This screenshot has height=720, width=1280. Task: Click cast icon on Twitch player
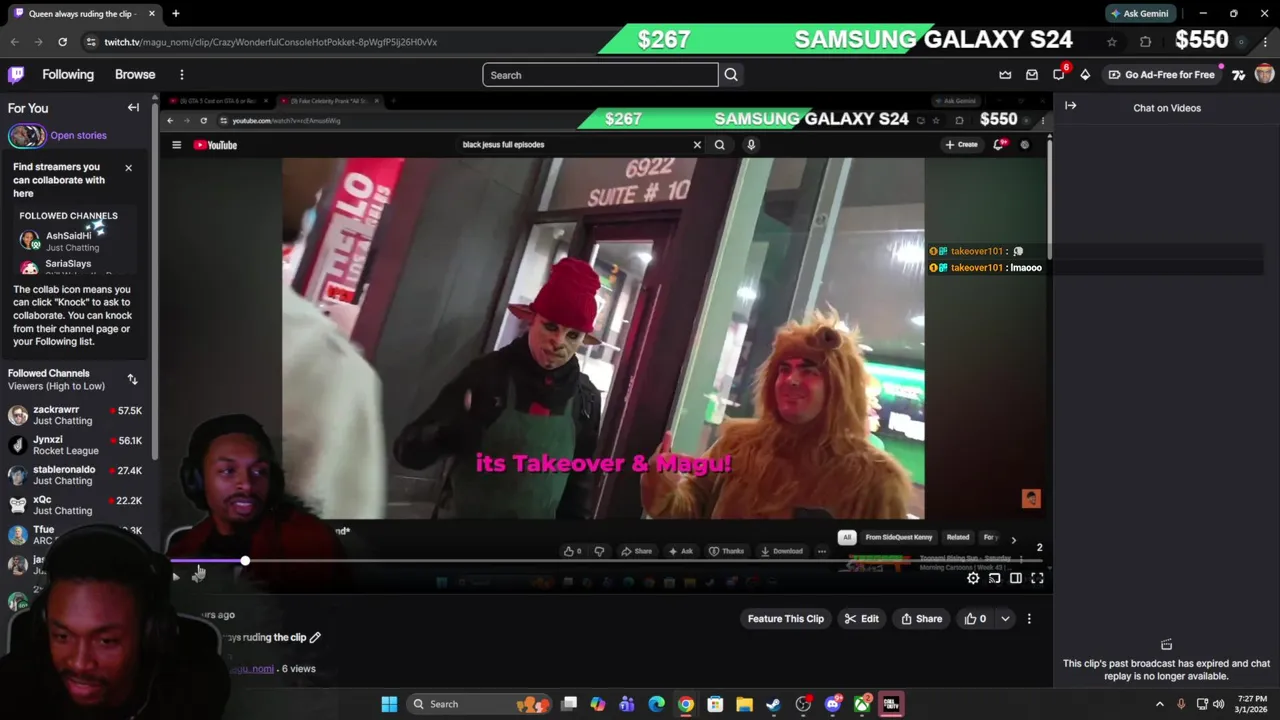(x=994, y=578)
